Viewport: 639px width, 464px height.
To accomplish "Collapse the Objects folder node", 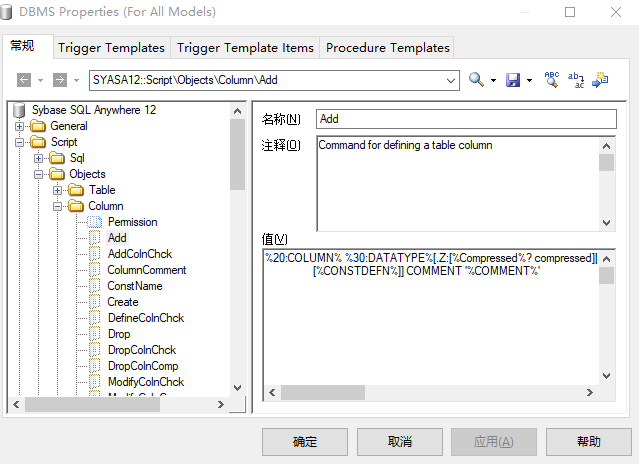I will coord(38,174).
